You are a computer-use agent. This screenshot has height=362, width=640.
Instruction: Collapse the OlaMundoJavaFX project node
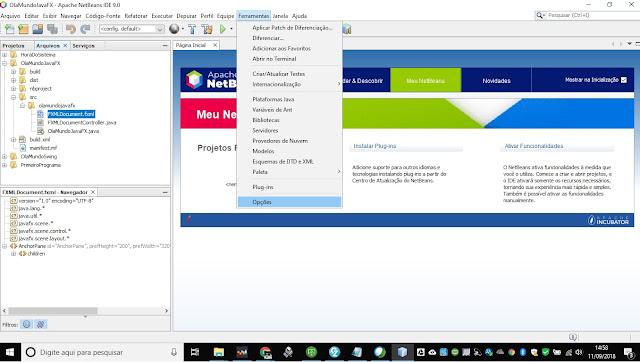click(x=4, y=63)
